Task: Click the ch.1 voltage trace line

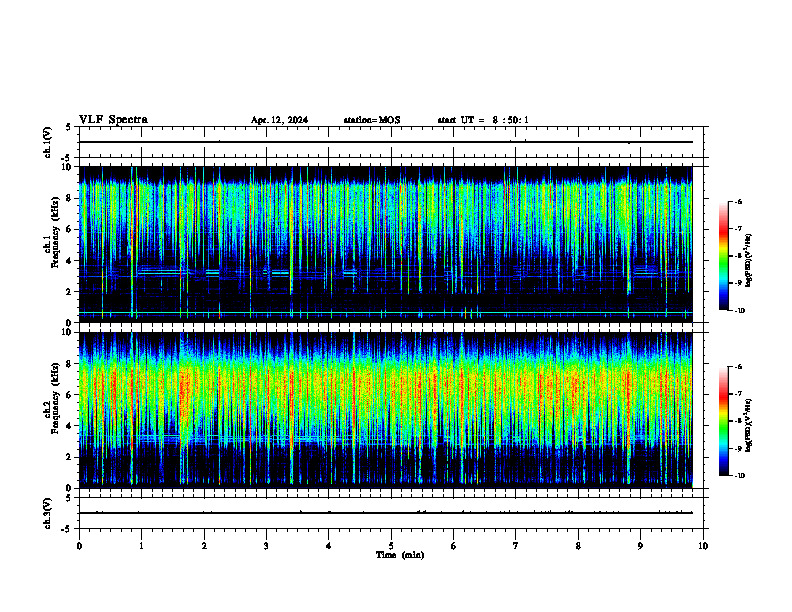Action: [385, 142]
